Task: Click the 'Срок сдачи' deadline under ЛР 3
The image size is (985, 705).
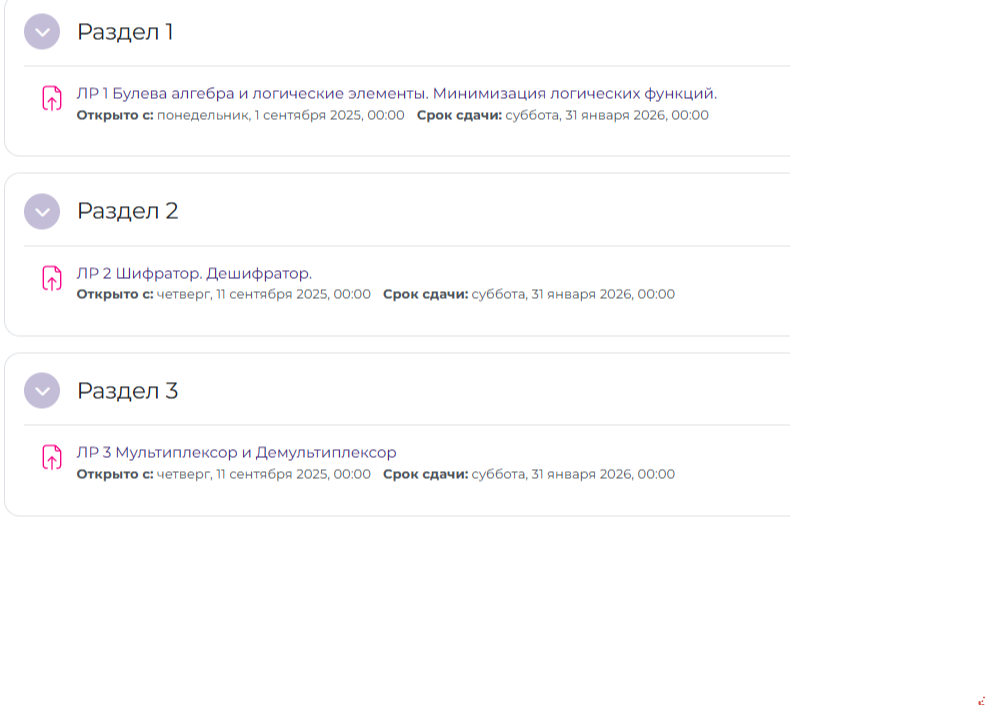Action: [572, 474]
